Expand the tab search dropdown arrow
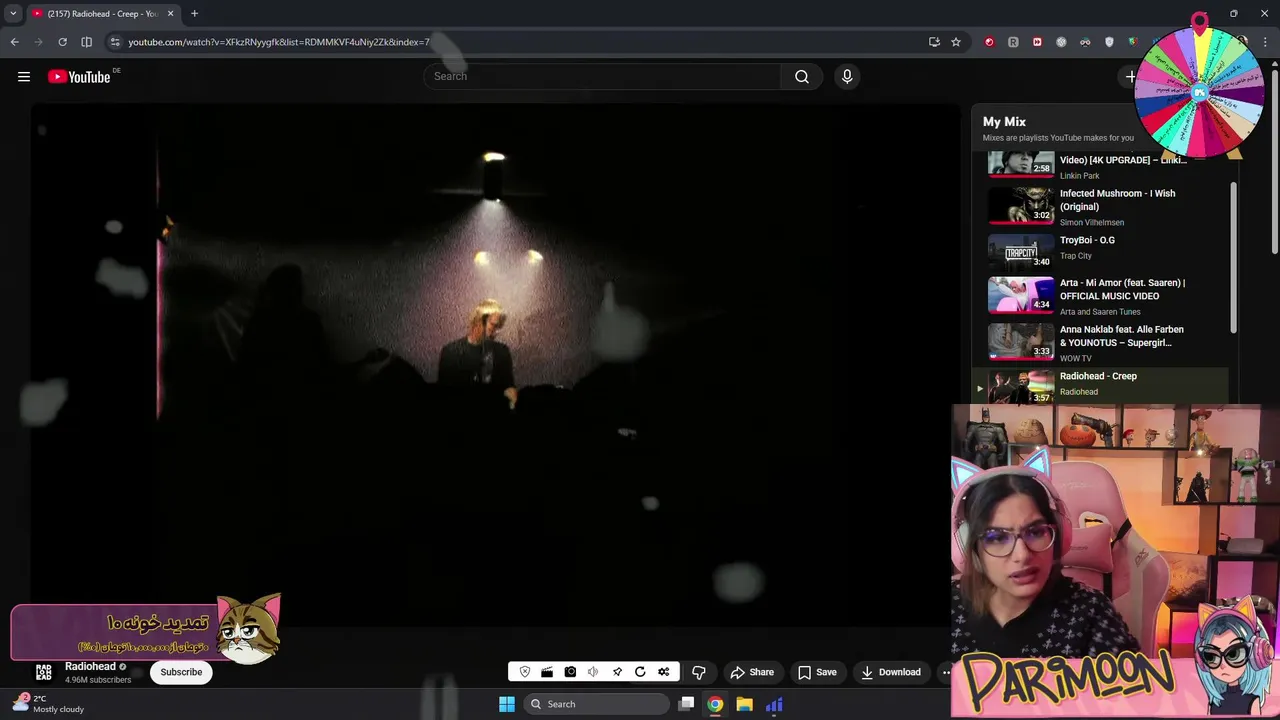The image size is (1280, 720). pos(13,14)
